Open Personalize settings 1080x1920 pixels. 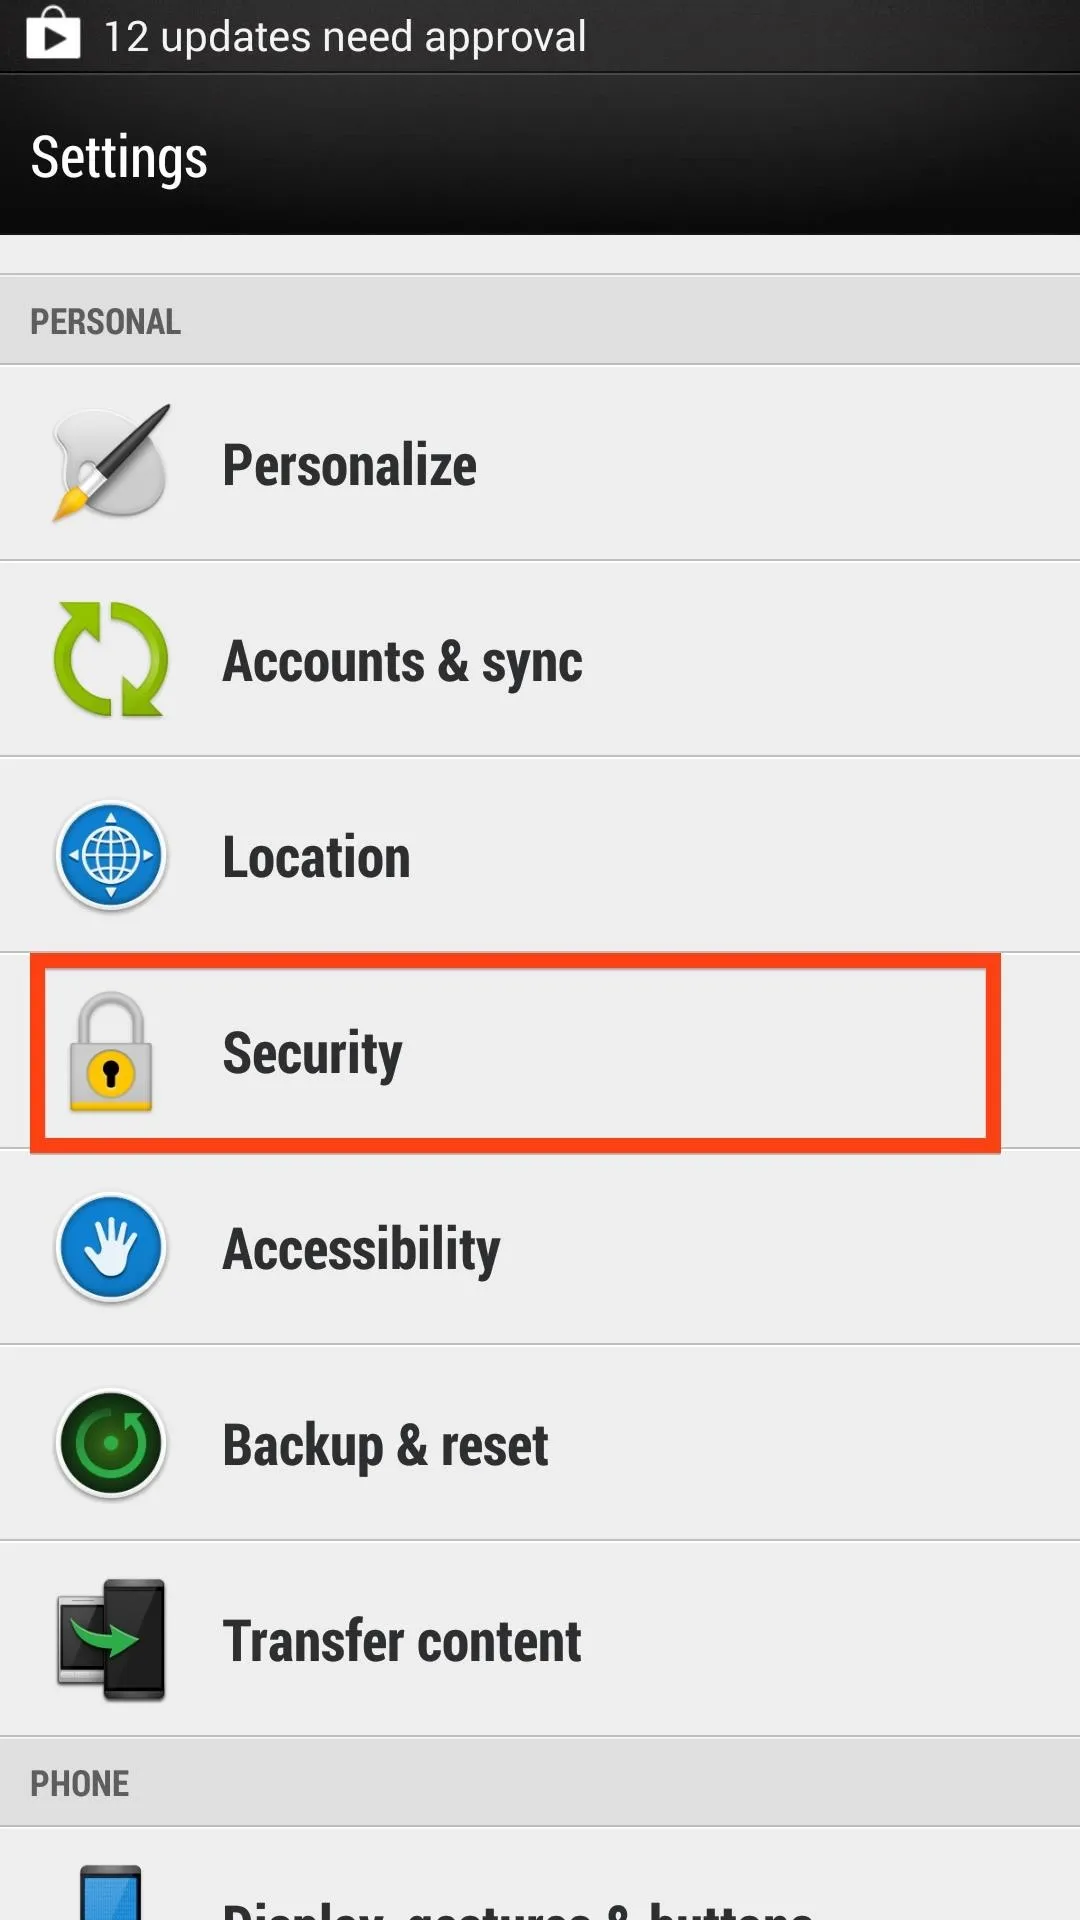coord(540,463)
